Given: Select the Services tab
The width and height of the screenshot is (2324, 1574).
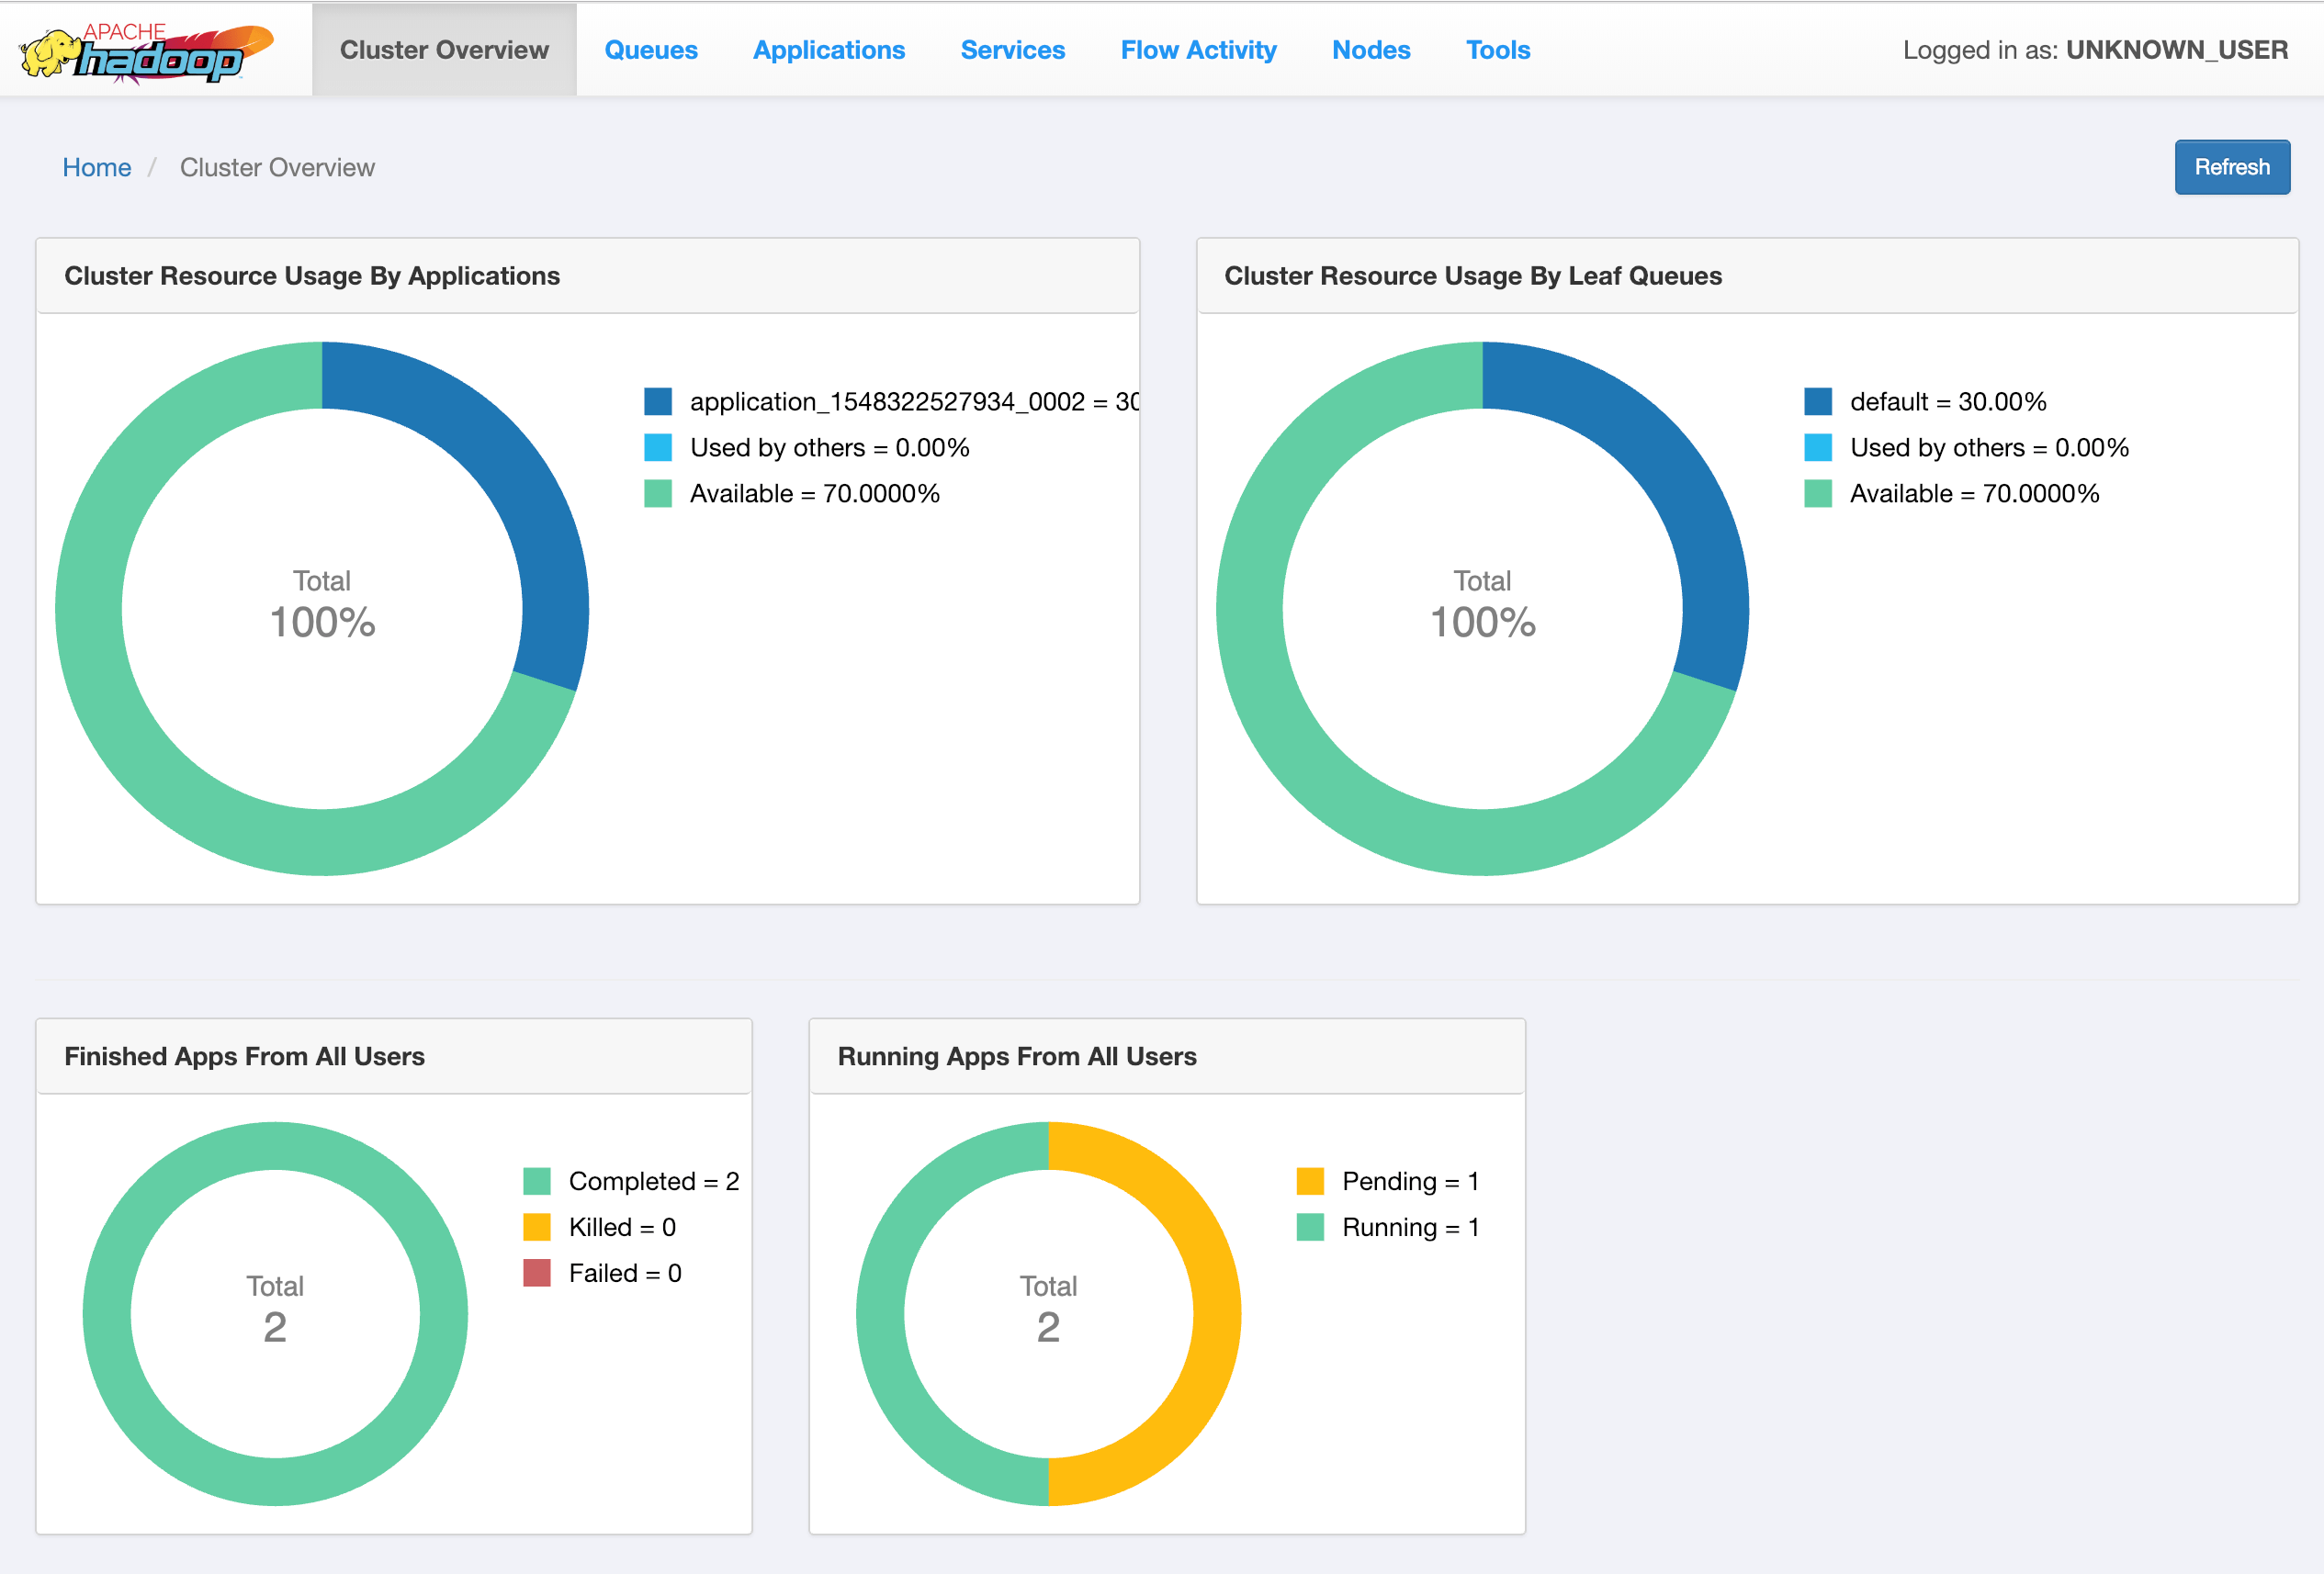Looking at the screenshot, I should pos(1013,49).
